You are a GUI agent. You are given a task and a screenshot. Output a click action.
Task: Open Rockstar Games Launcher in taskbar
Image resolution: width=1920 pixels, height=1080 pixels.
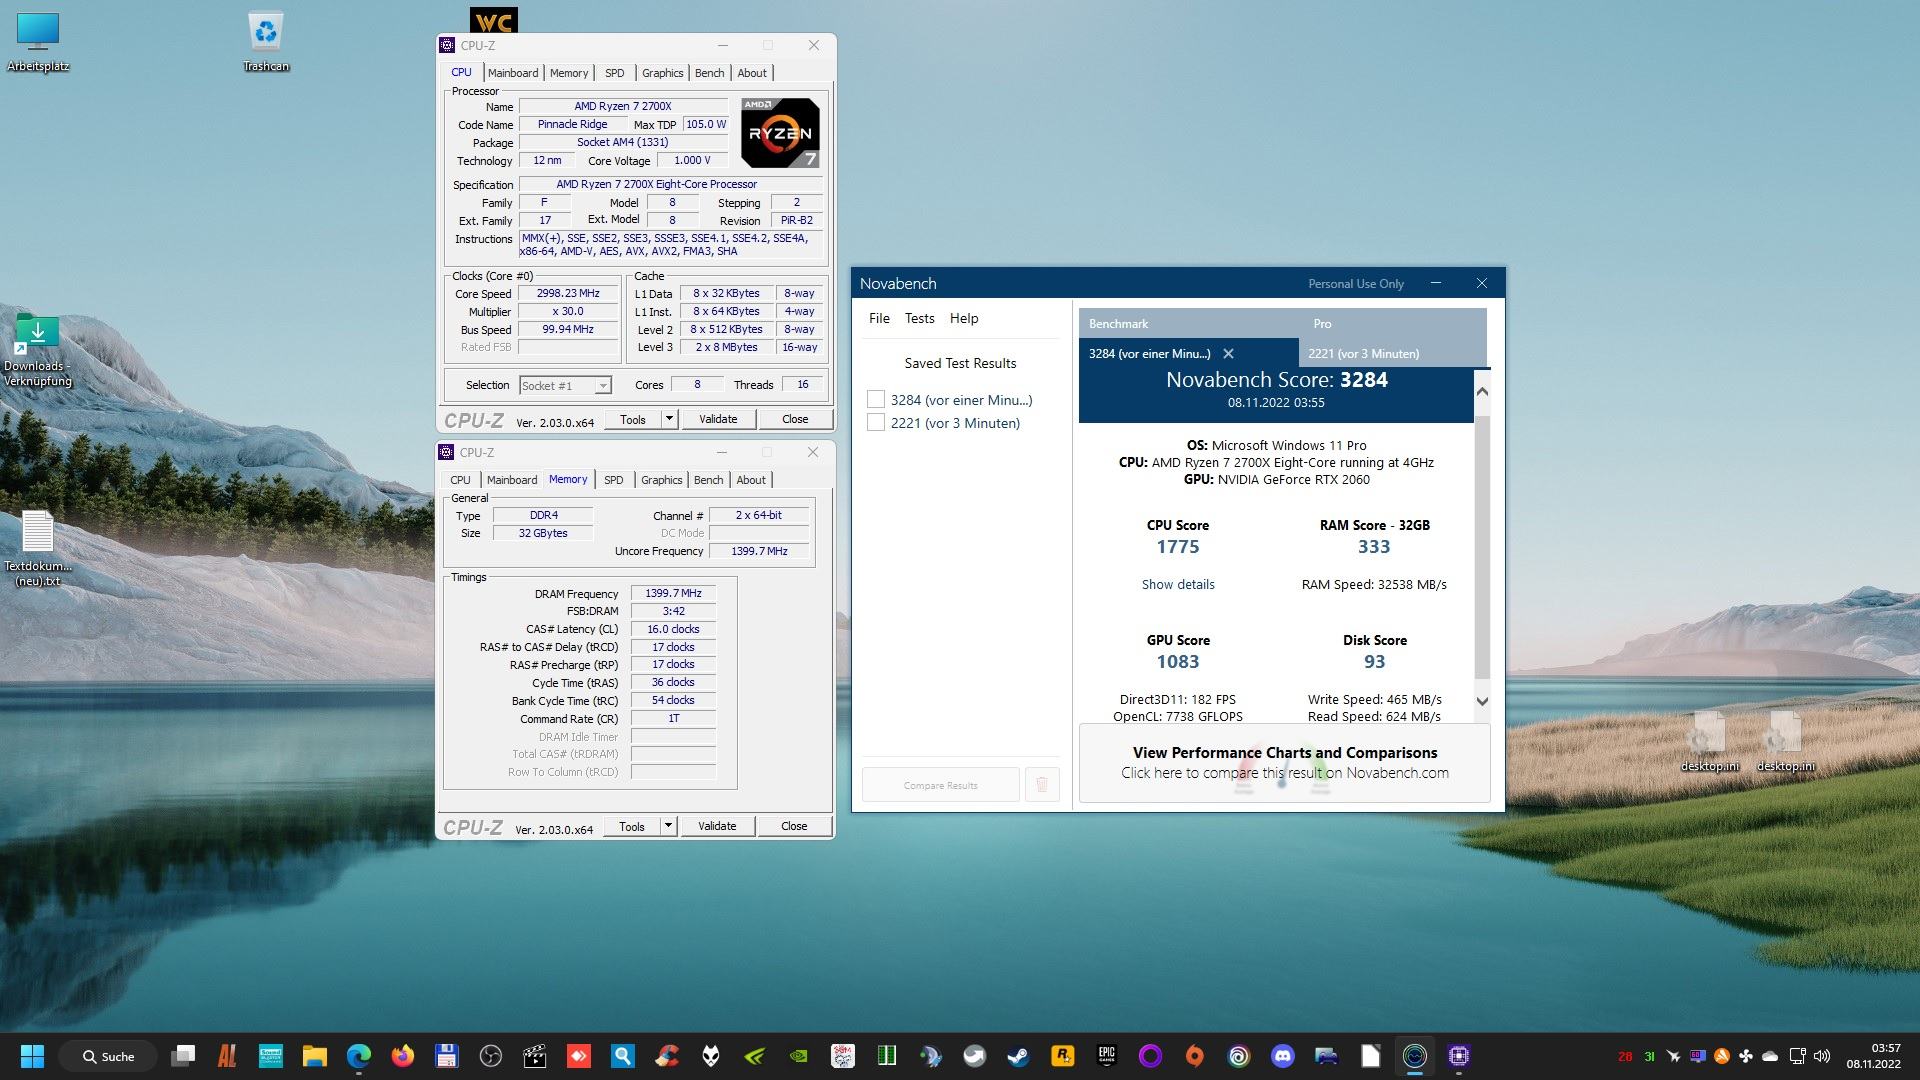pos(1063,1056)
